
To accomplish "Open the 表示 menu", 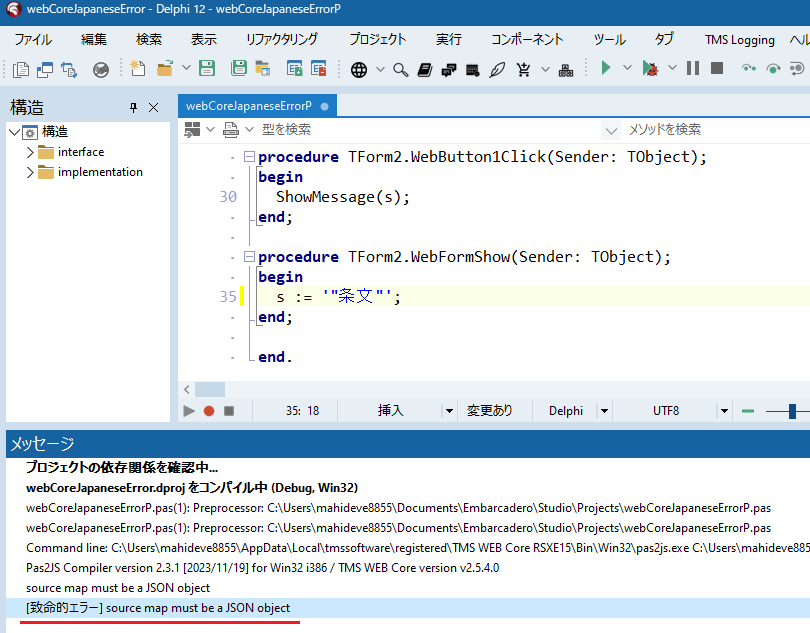I will click(204, 39).
